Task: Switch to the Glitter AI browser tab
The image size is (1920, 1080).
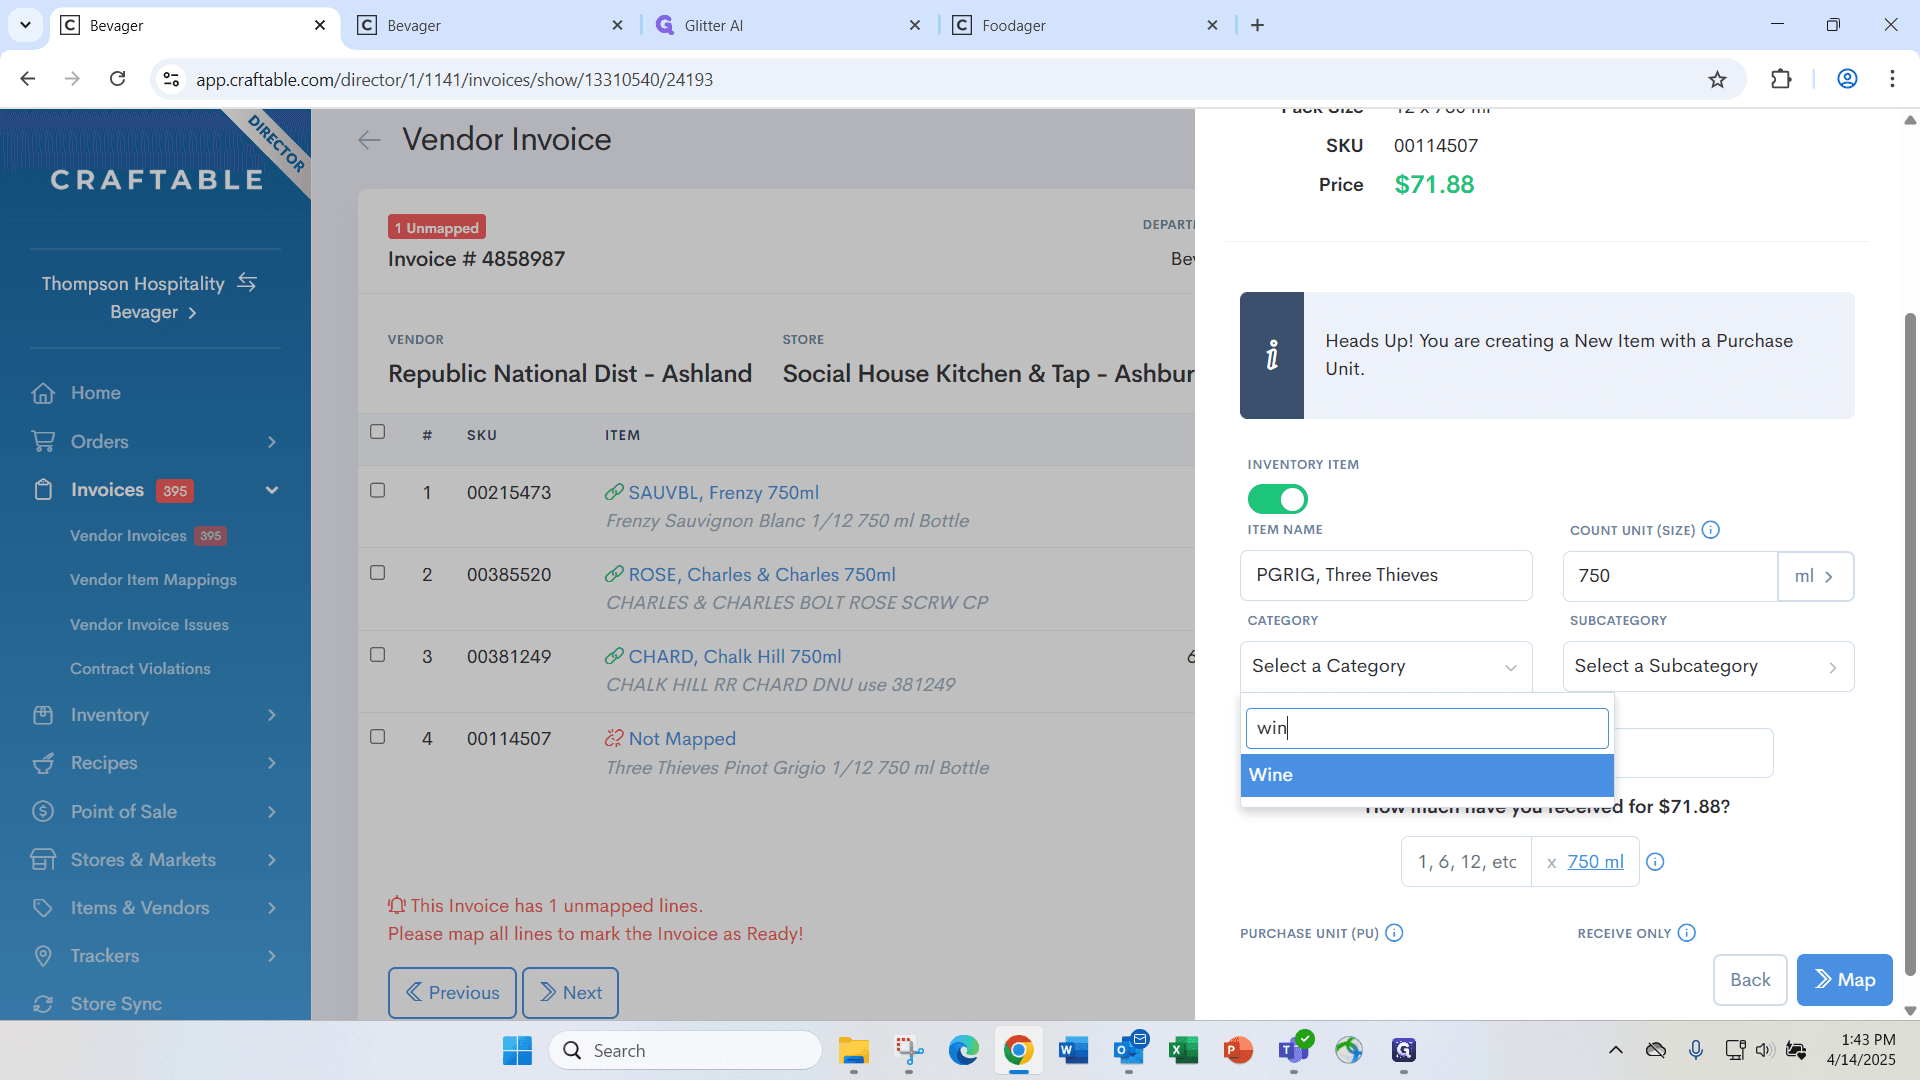Action: [788, 25]
